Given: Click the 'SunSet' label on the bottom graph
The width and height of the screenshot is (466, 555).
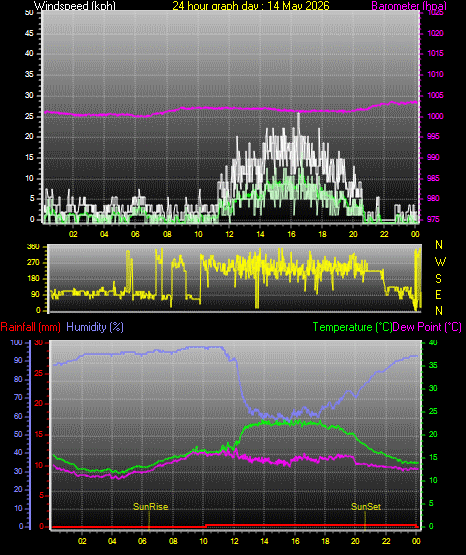Looking at the screenshot, I should tap(366, 507).
